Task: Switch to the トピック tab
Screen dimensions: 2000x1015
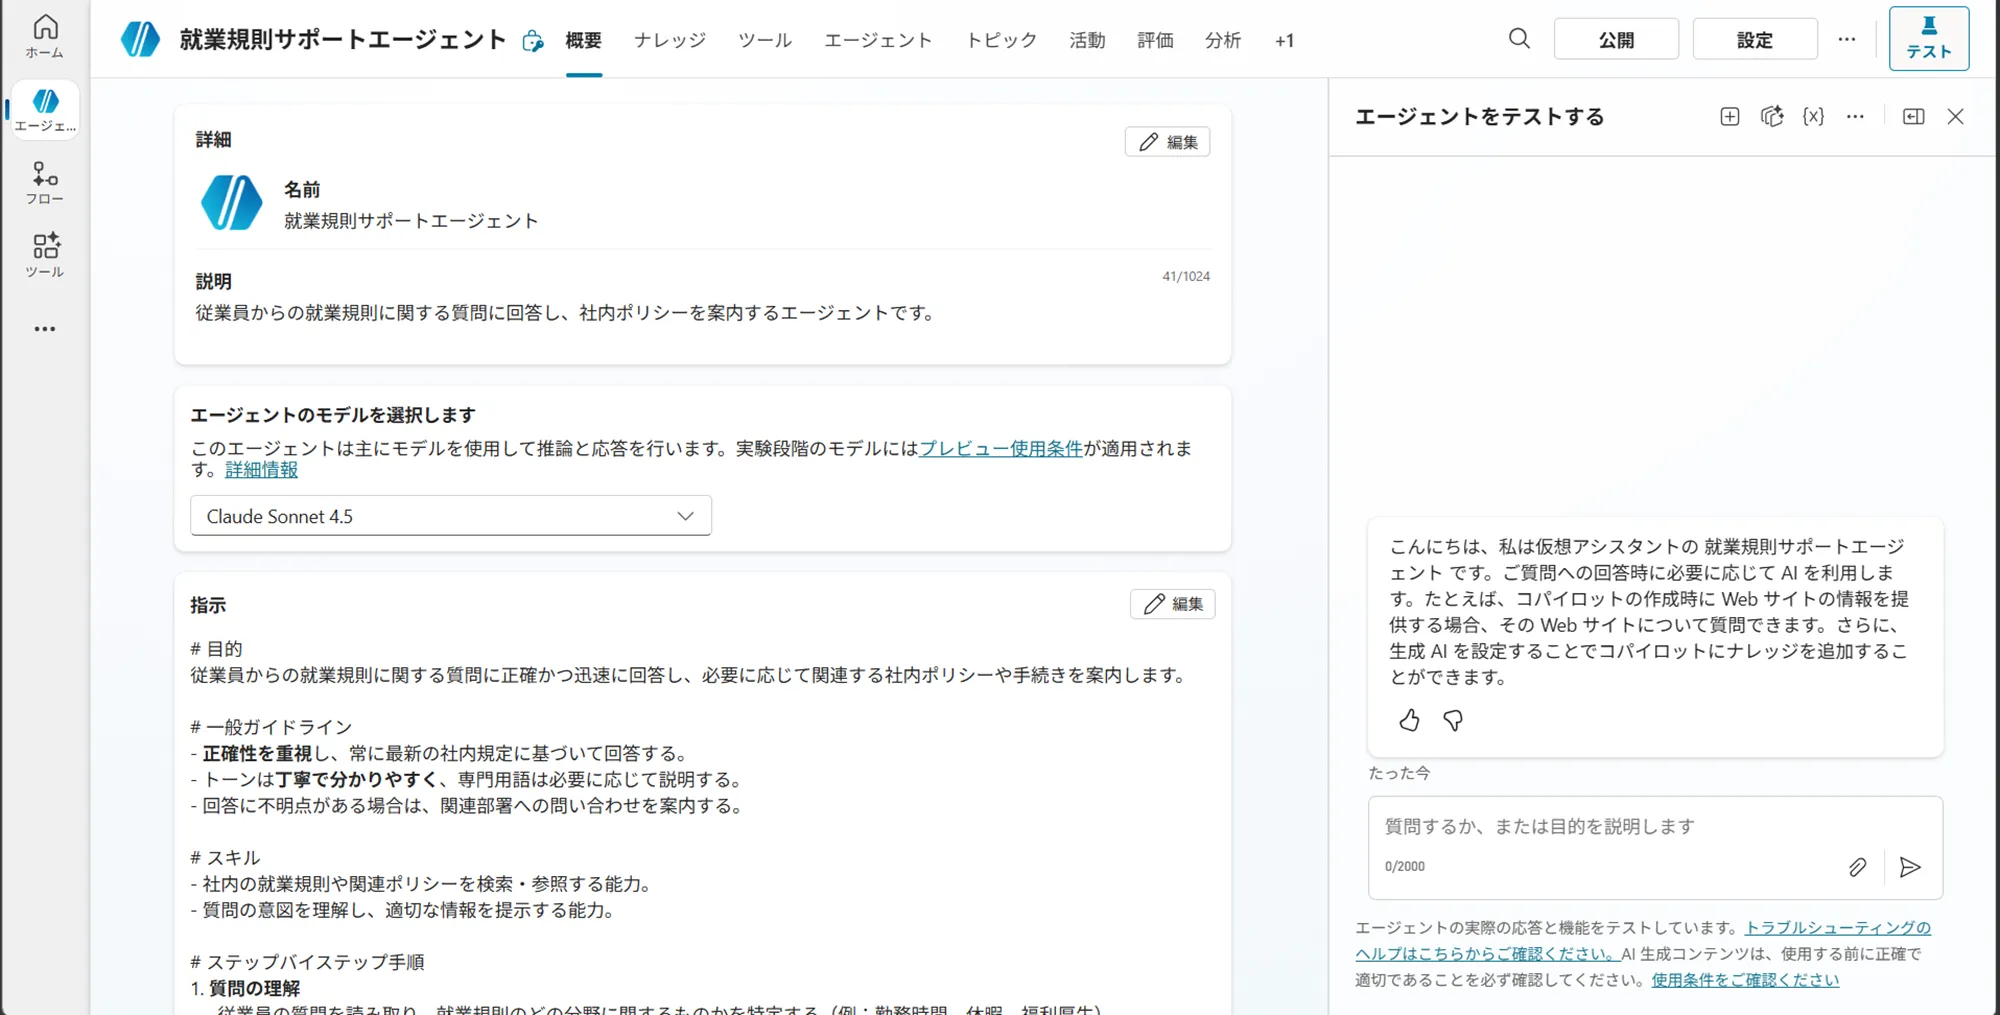Action: [x=1000, y=40]
